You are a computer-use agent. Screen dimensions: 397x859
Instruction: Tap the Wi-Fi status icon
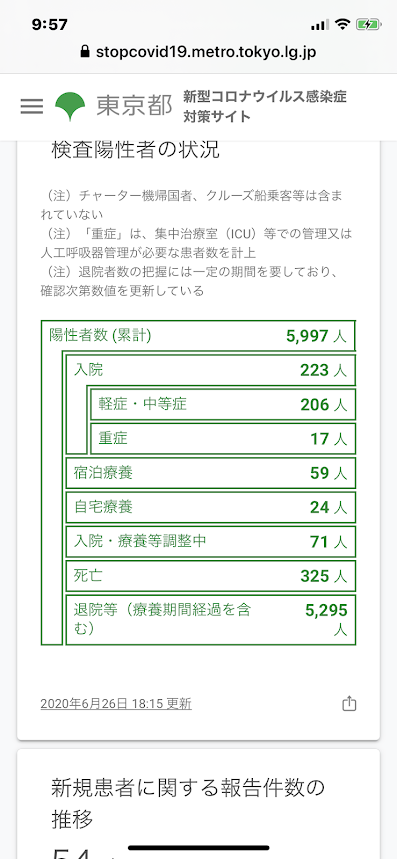click(343, 24)
